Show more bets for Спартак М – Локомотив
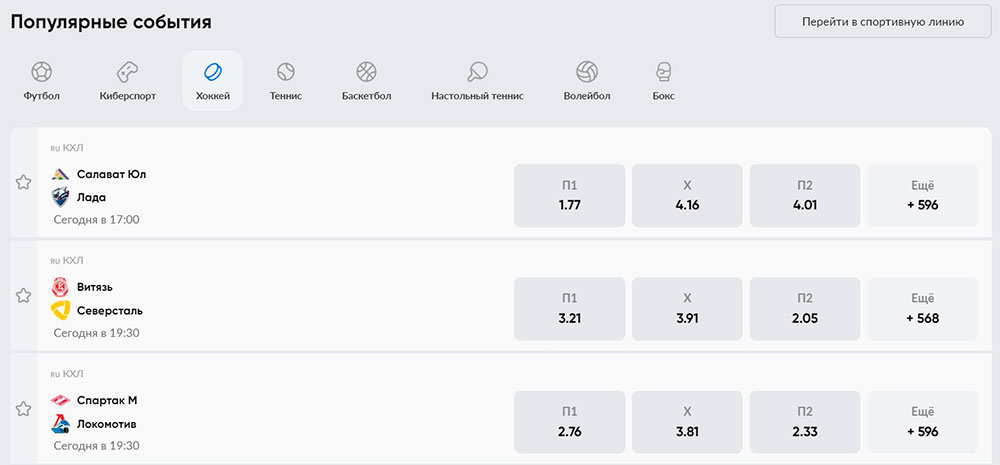Screen dimensions: 1000x465 922,422
